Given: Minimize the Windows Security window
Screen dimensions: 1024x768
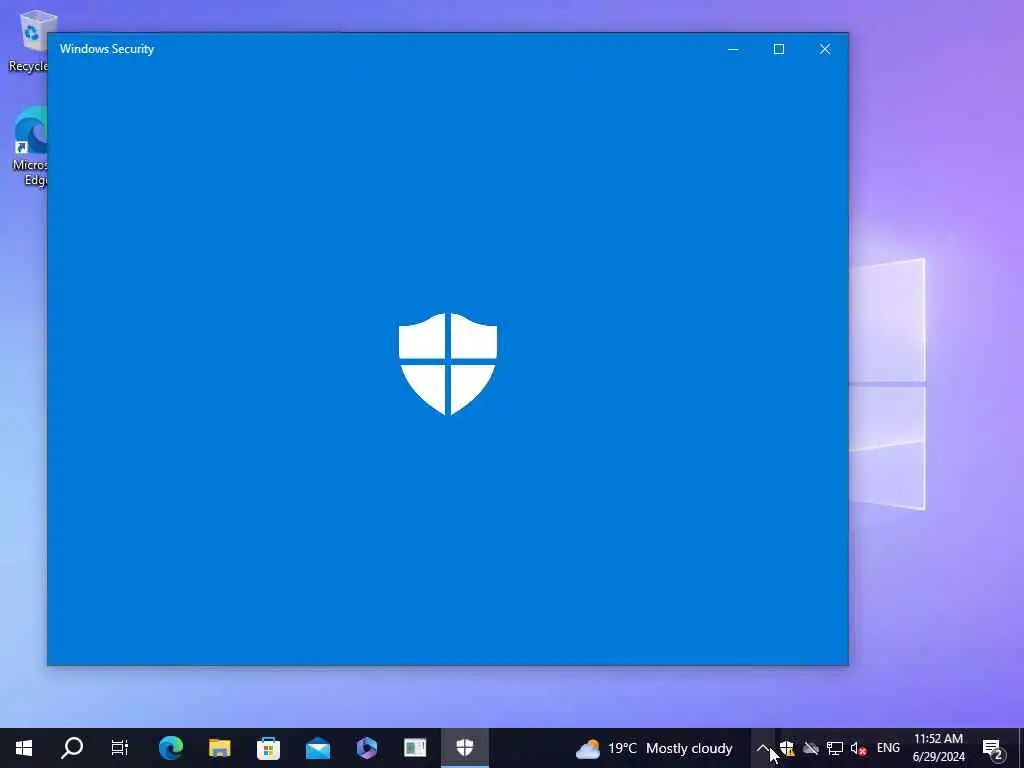Looking at the screenshot, I should point(733,49).
